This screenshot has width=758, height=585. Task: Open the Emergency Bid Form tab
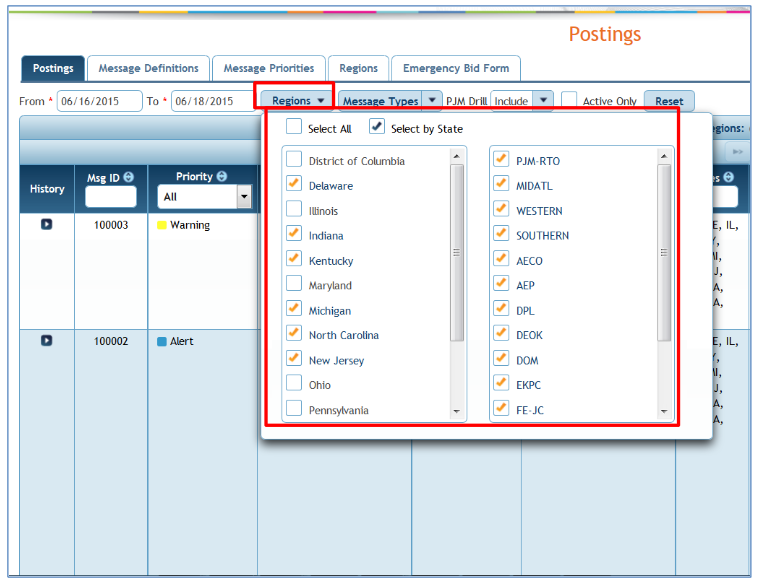[455, 68]
